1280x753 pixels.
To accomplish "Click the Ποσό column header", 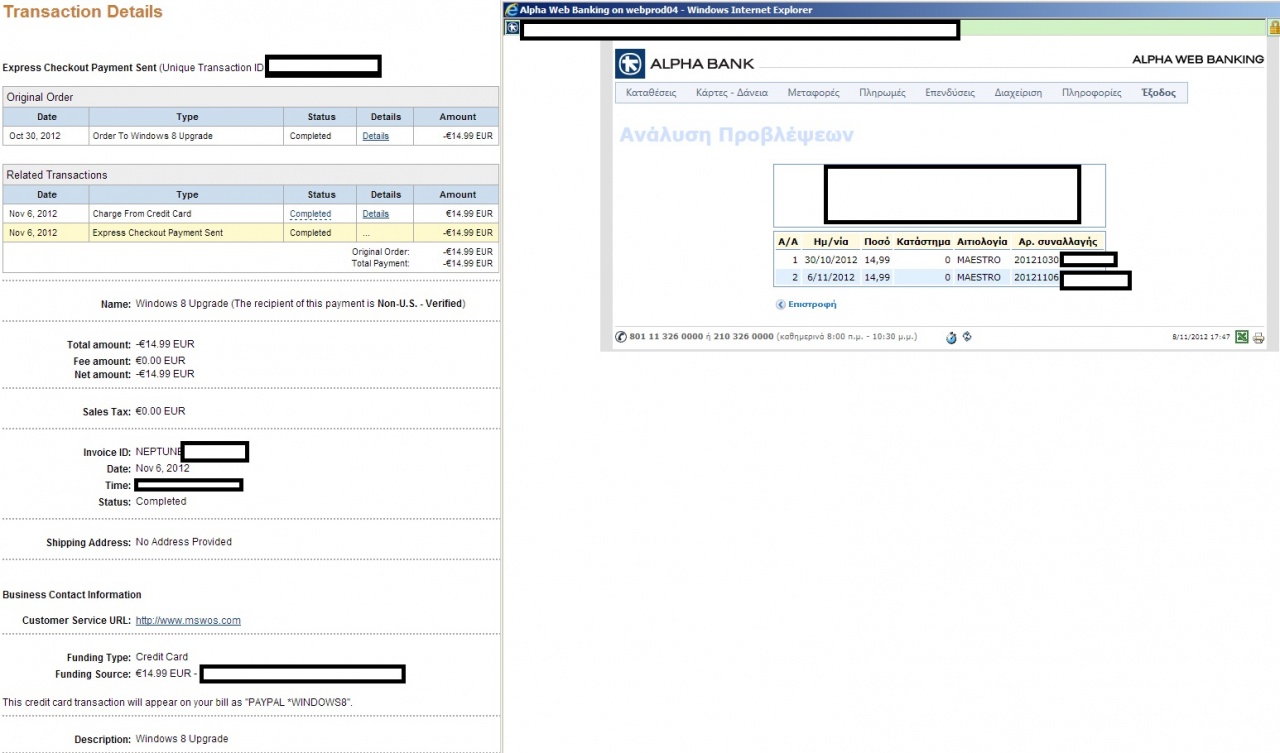I will [877, 241].
